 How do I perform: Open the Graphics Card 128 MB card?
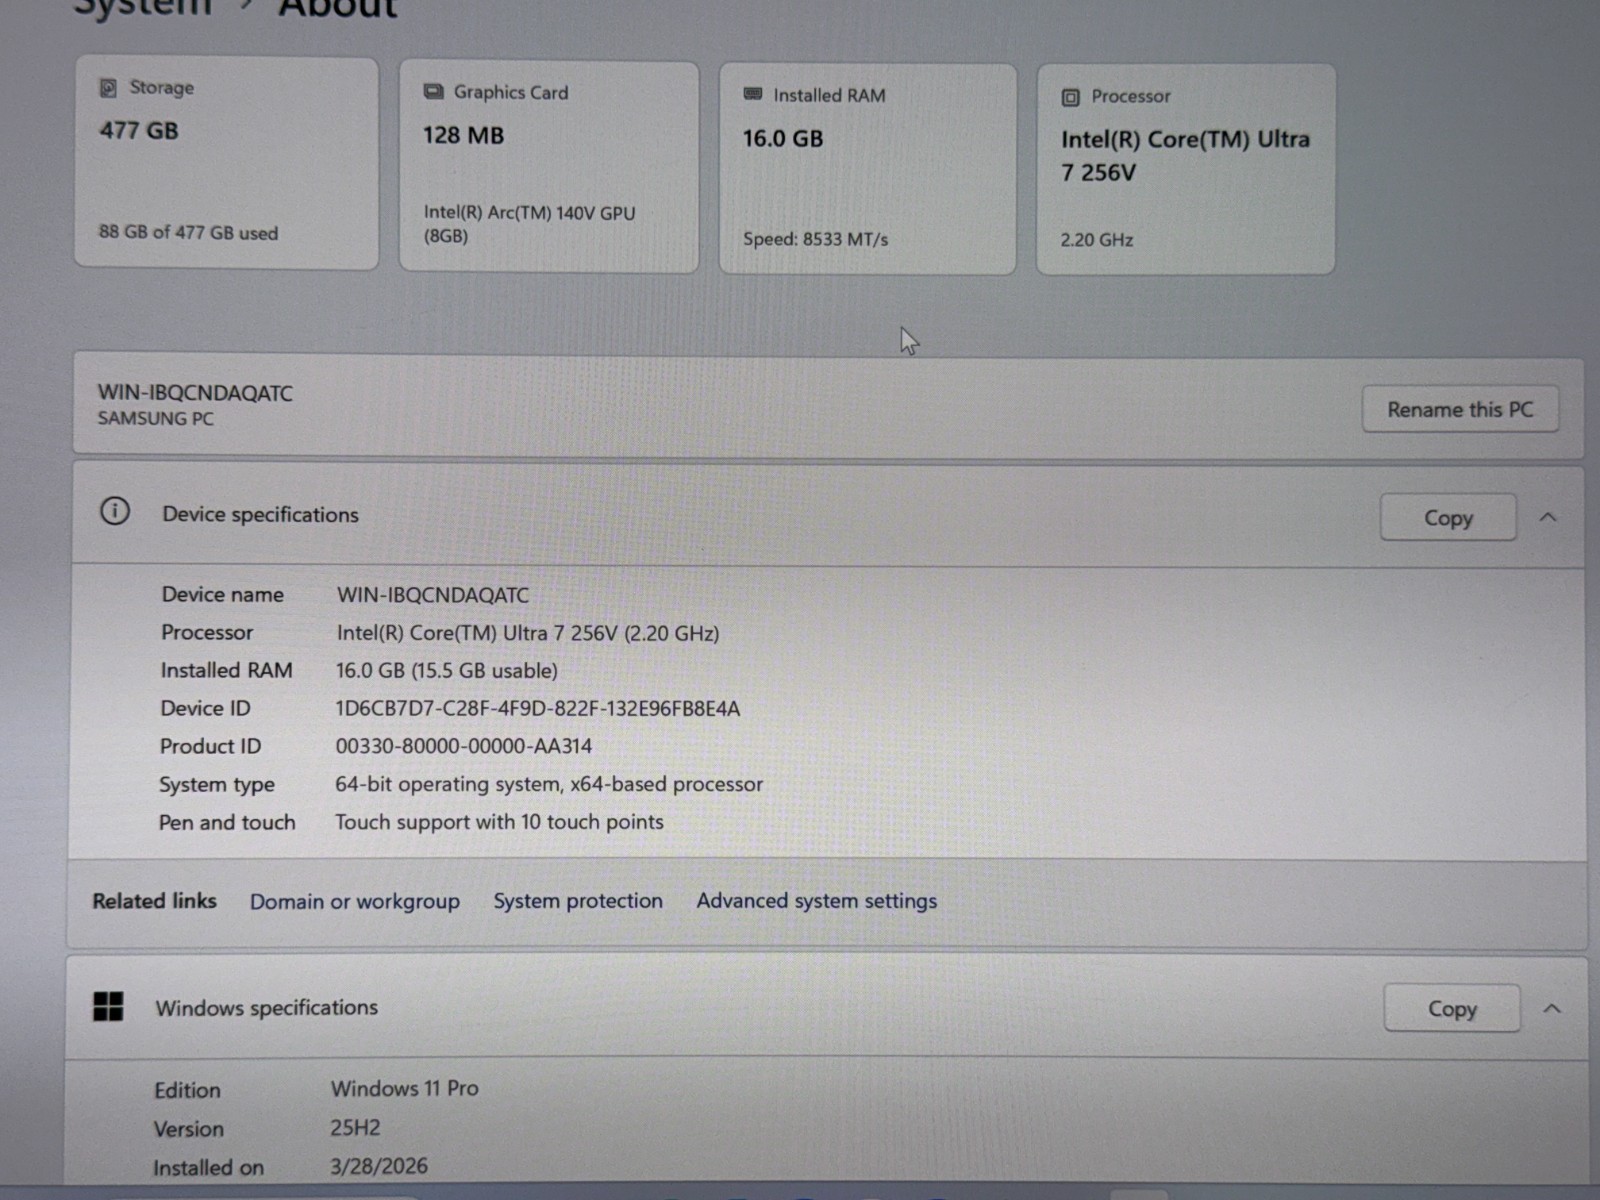coord(549,167)
